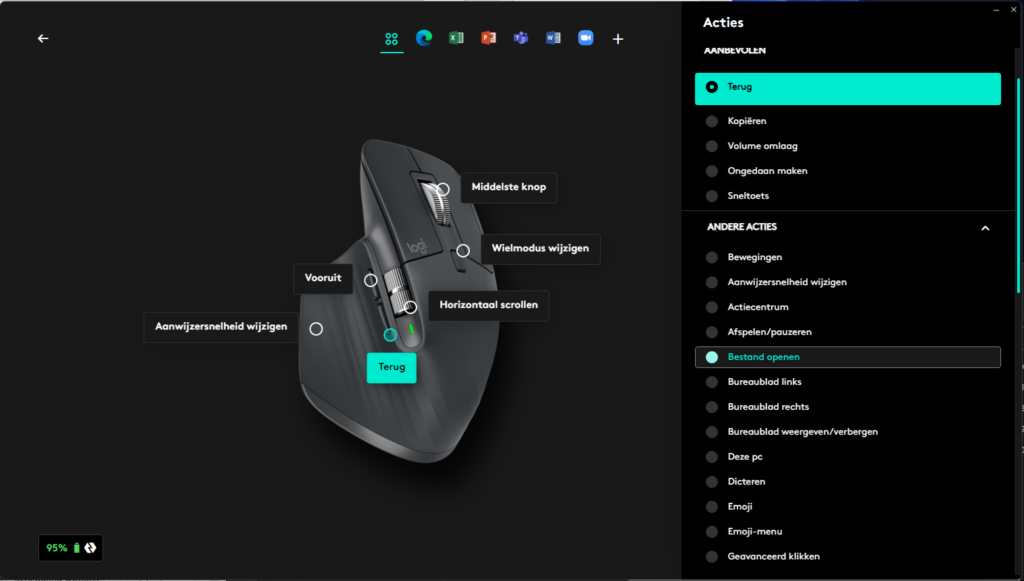Select the all applications grid icon

click(x=391, y=39)
